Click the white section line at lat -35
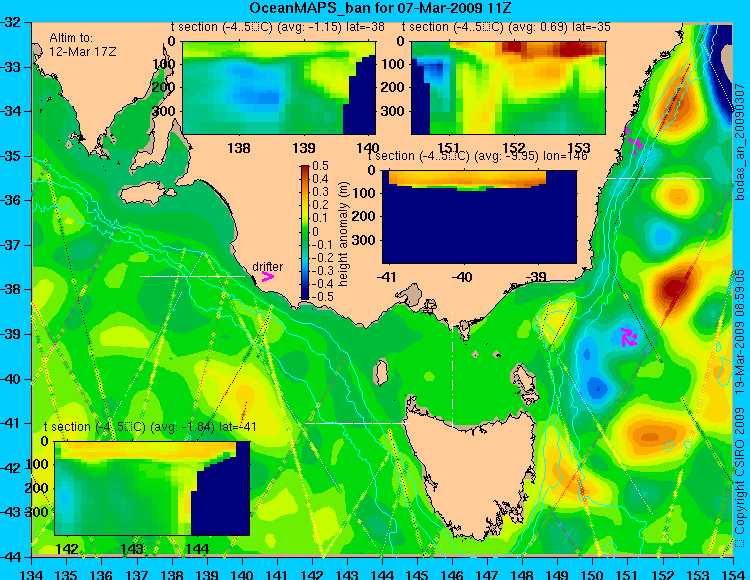 (x=659, y=178)
